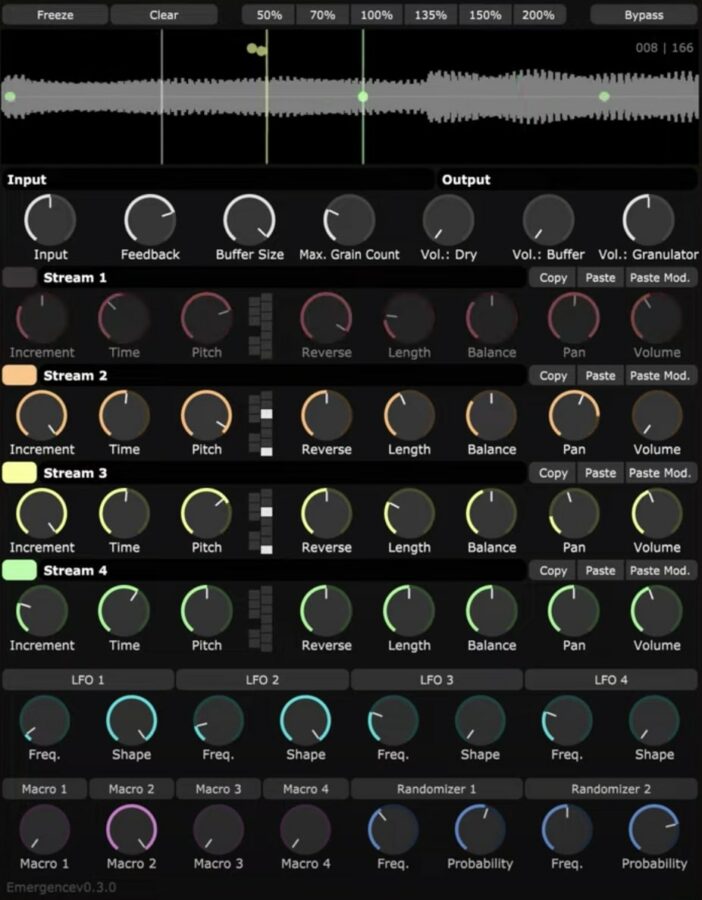
Task: Click the Stream 4 Volume knob
Action: click(x=656, y=610)
